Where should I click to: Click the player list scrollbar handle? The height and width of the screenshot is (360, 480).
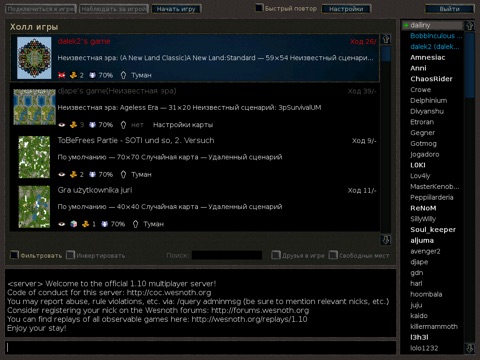tap(469, 65)
